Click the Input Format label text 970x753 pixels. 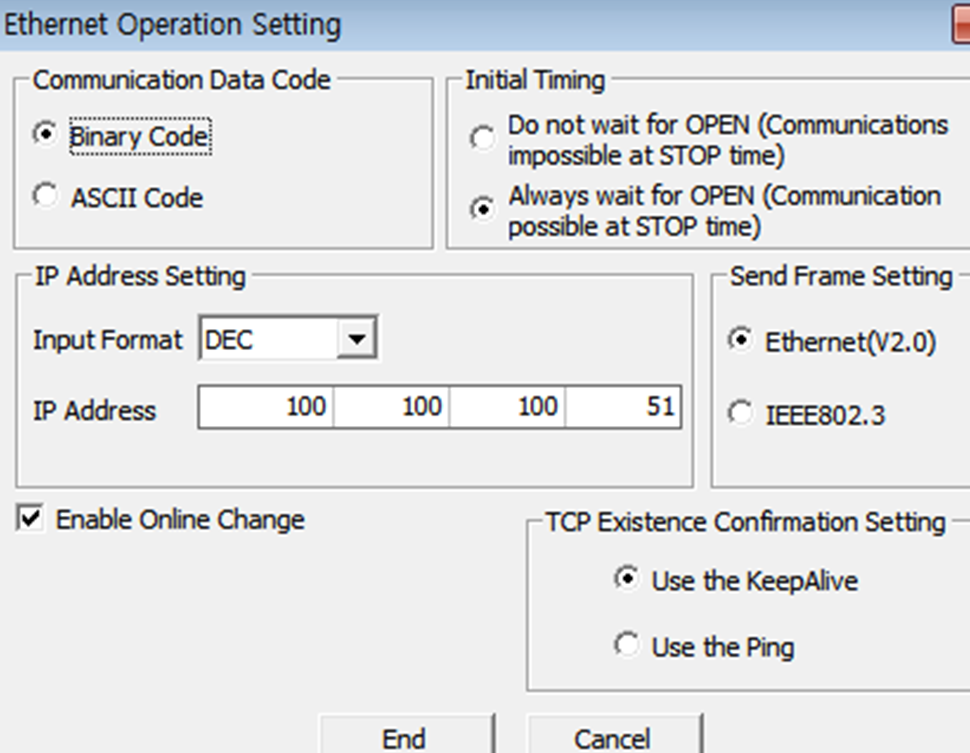click(108, 340)
